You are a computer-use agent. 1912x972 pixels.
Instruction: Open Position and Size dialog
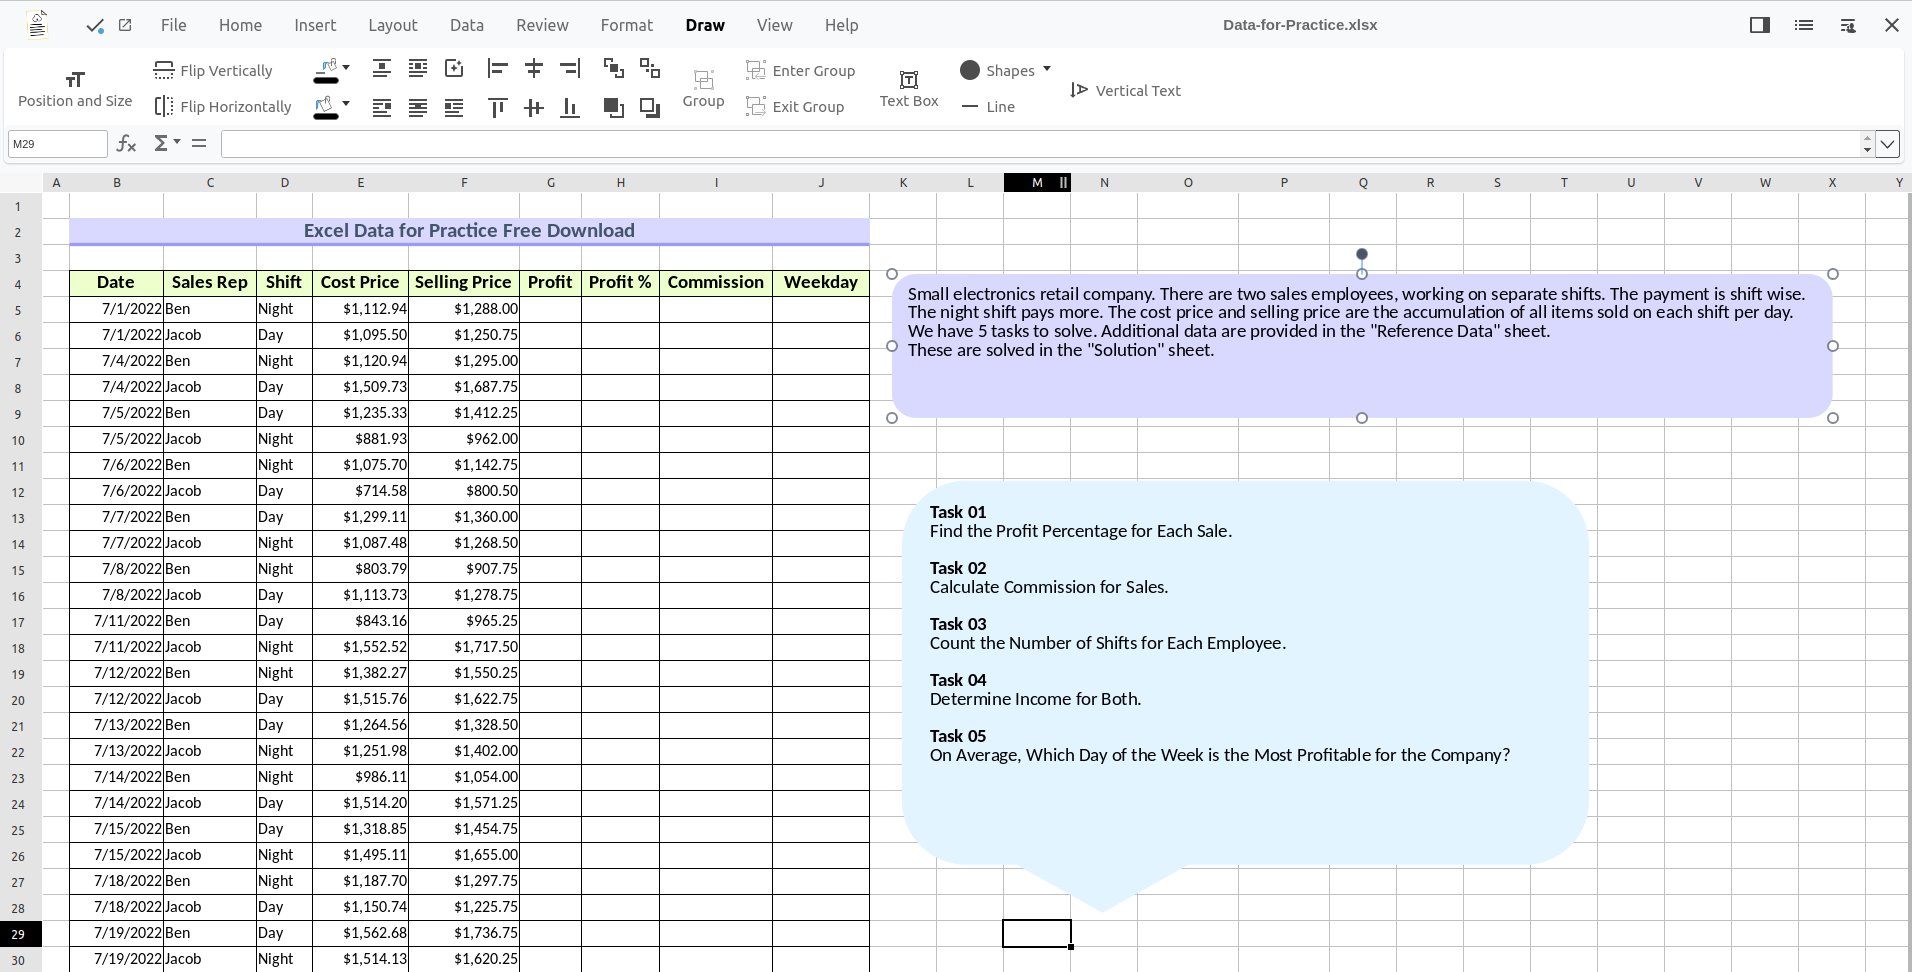[x=75, y=89]
